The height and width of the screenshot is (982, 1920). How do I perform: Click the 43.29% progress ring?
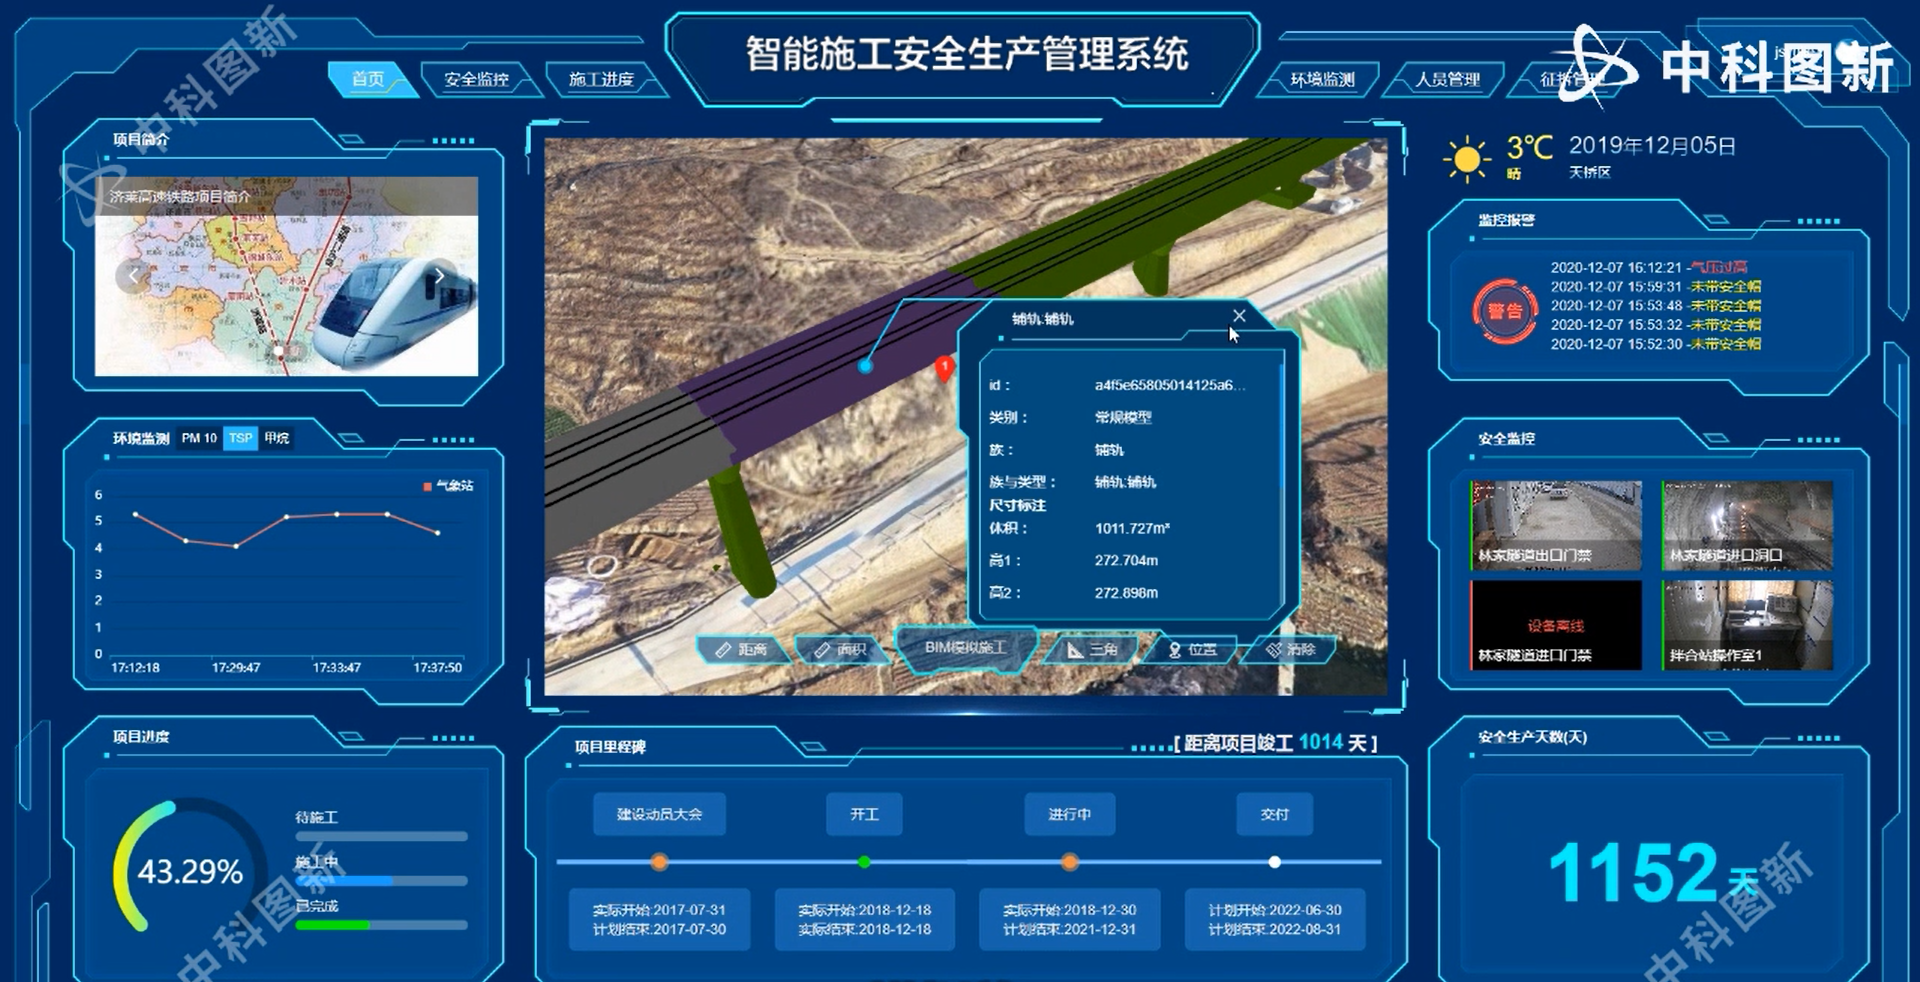(x=189, y=870)
